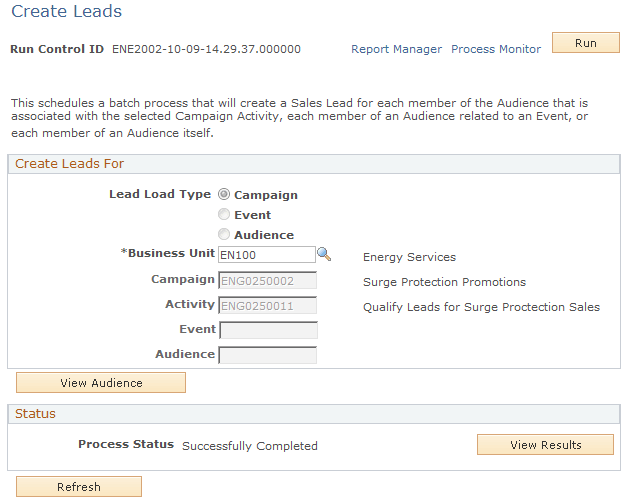Click the Energy Services description text

pos(409,257)
